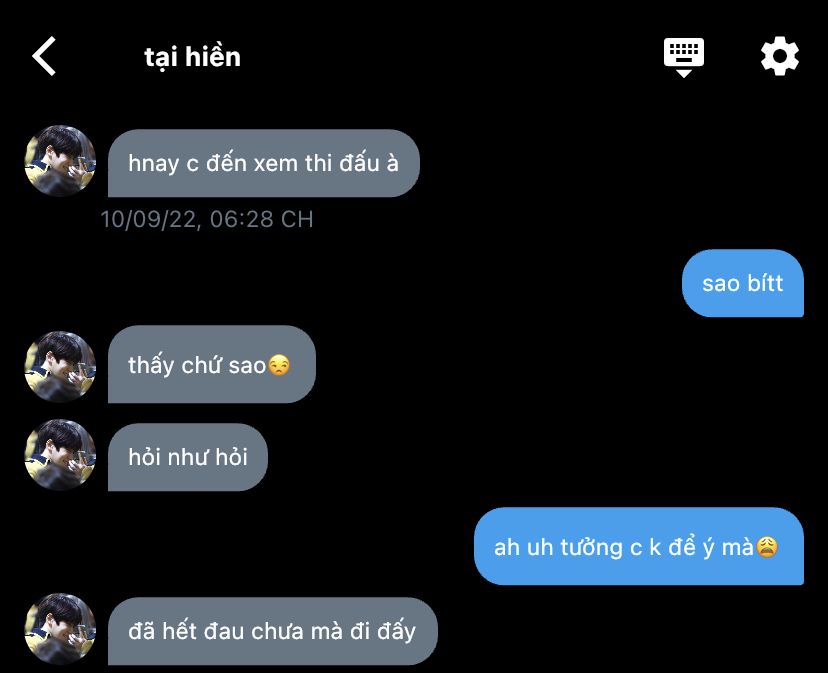Screen dimensions: 828x673
Task: Select the 'hỏi như hỏi' message bubble
Action: tap(187, 457)
